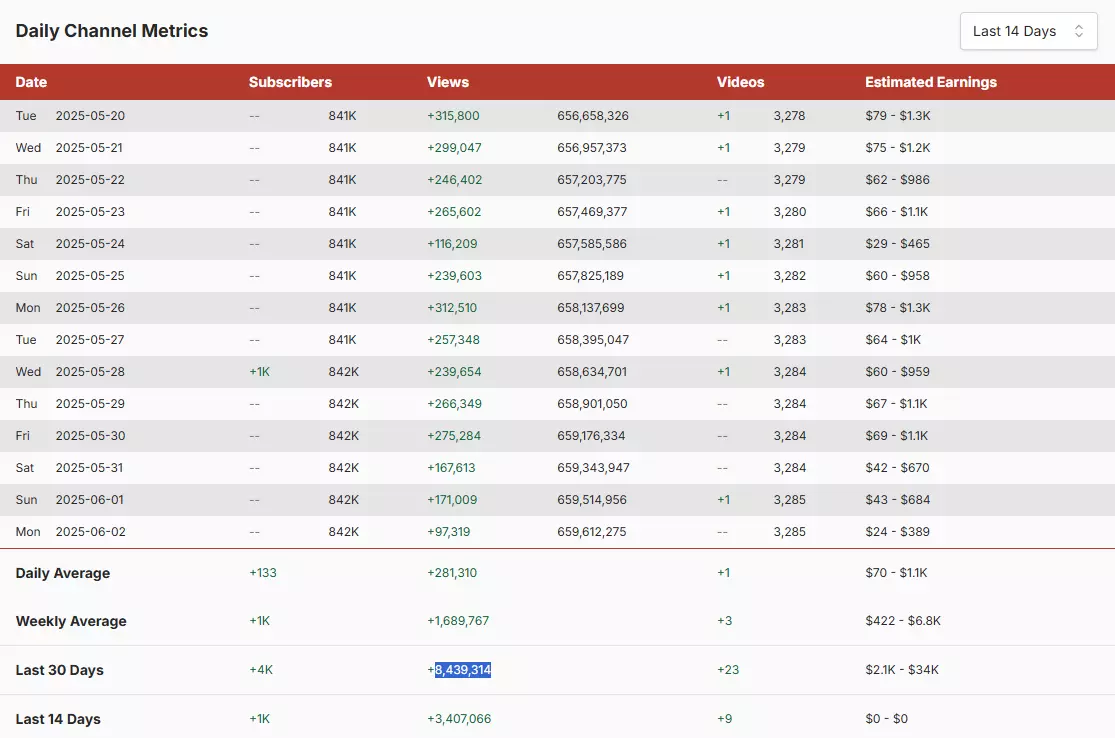Click the +257,348 views gain value
The width and height of the screenshot is (1115, 738).
pyautogui.click(x=453, y=340)
